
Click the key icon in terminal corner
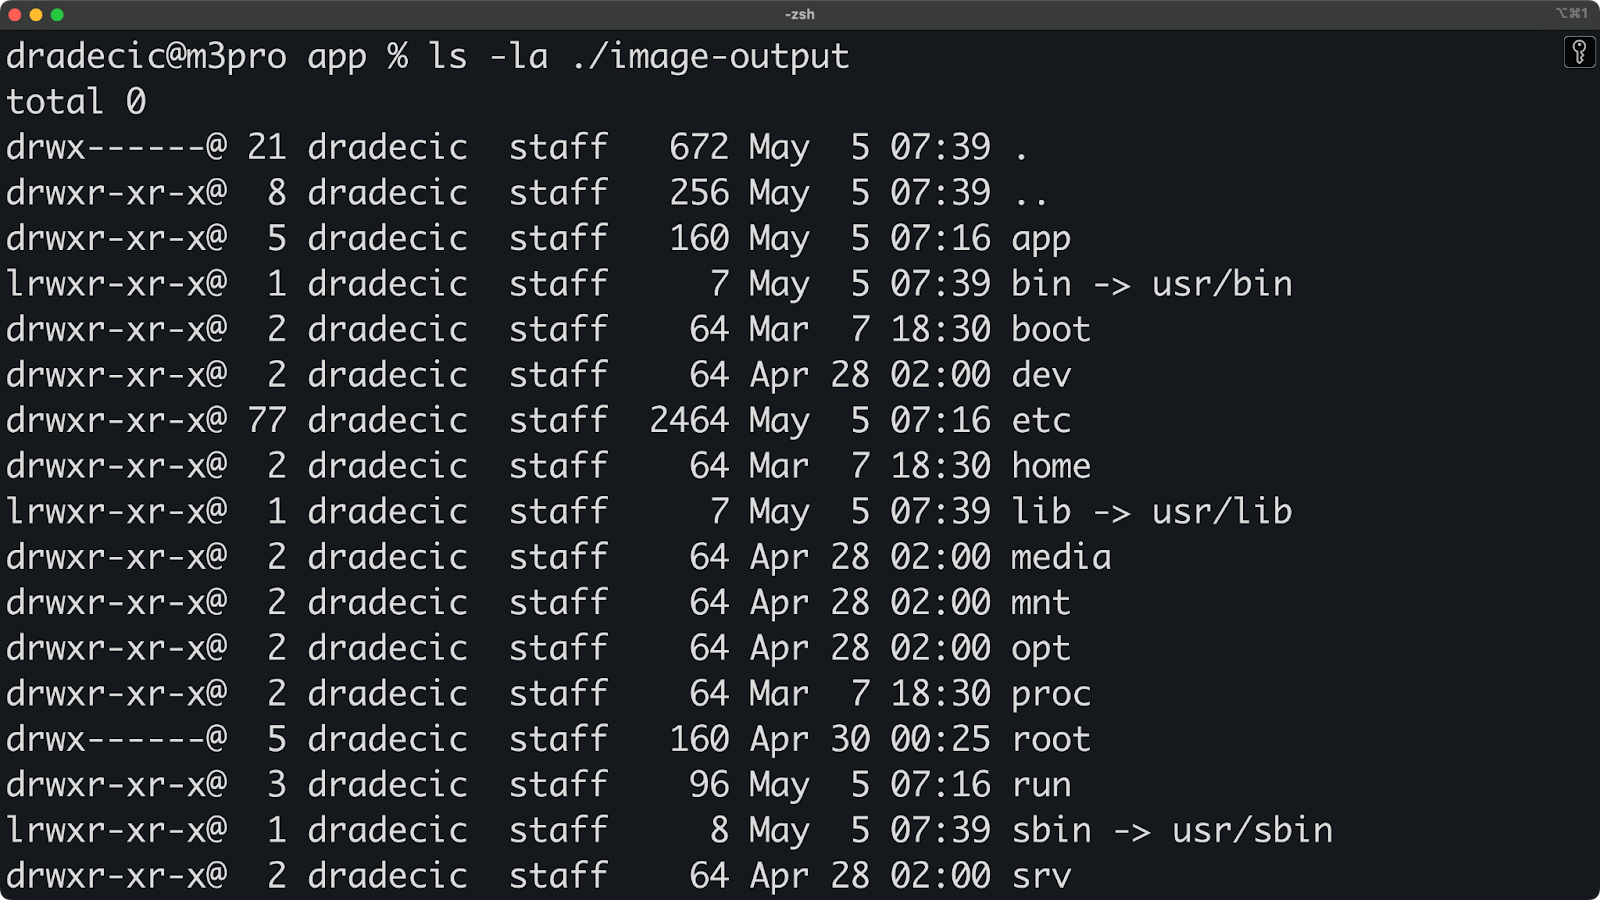tap(1579, 52)
